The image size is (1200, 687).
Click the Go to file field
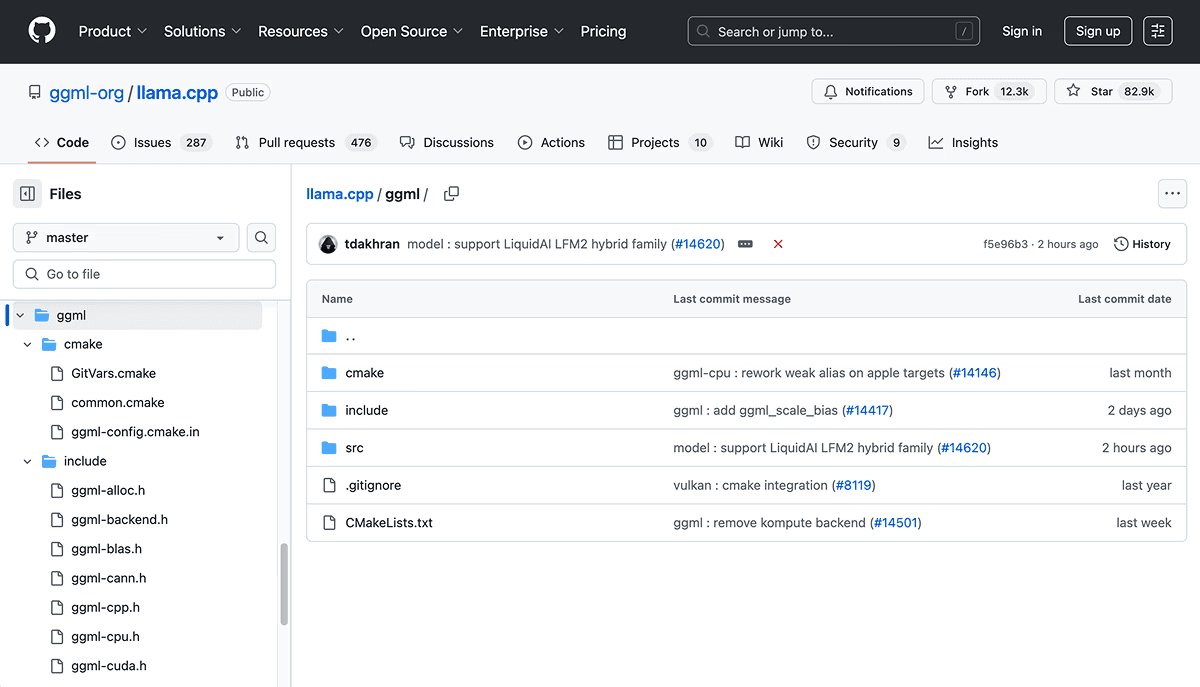click(x=144, y=273)
